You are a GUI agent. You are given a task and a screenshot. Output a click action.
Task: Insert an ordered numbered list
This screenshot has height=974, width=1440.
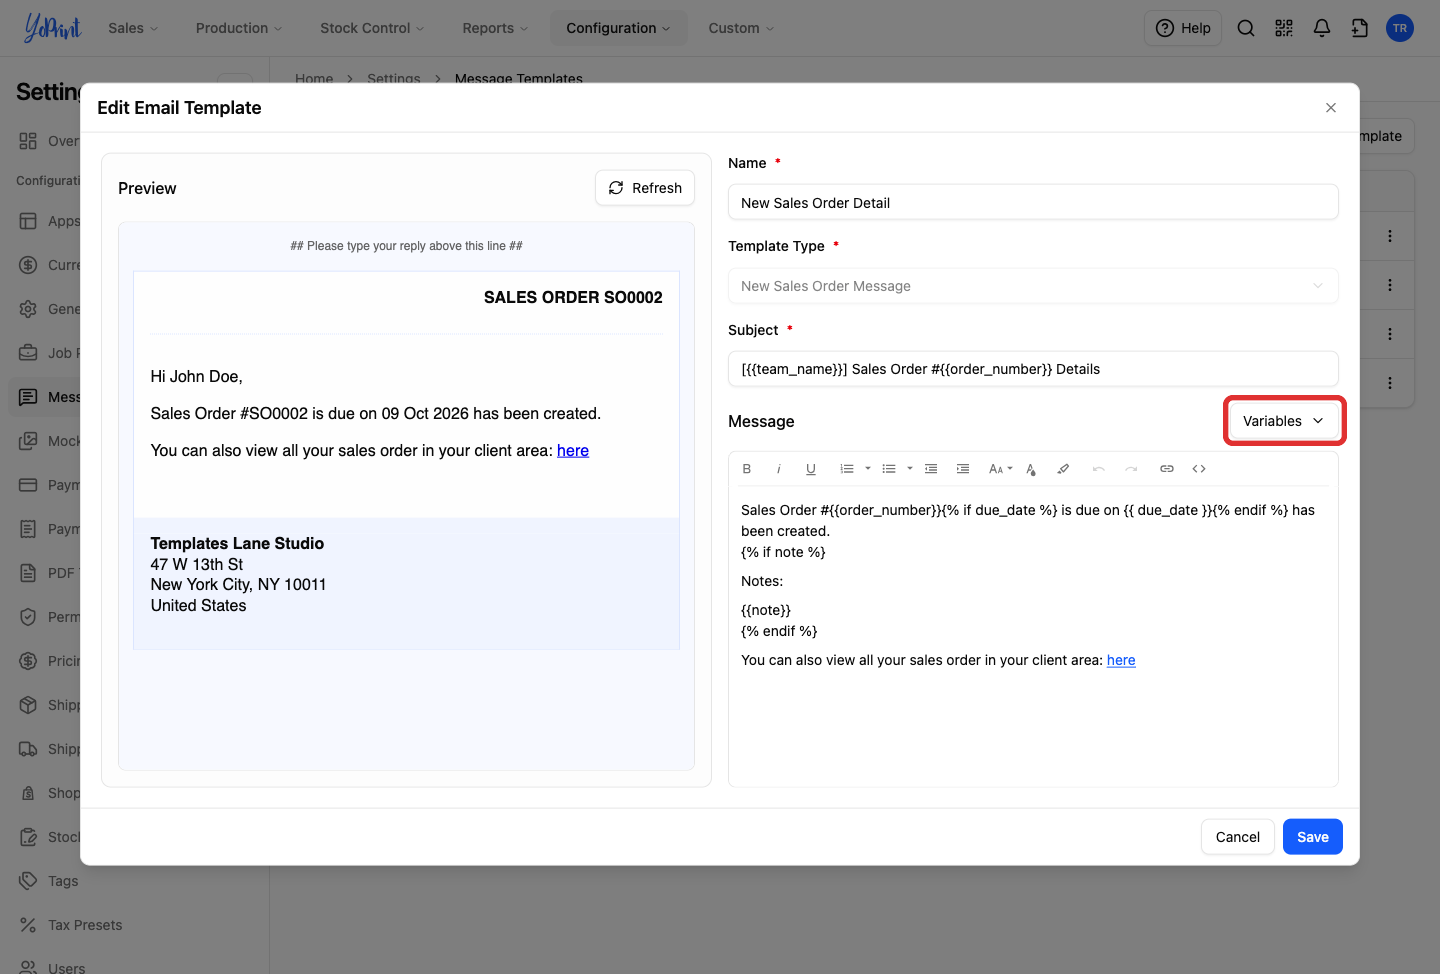(847, 469)
